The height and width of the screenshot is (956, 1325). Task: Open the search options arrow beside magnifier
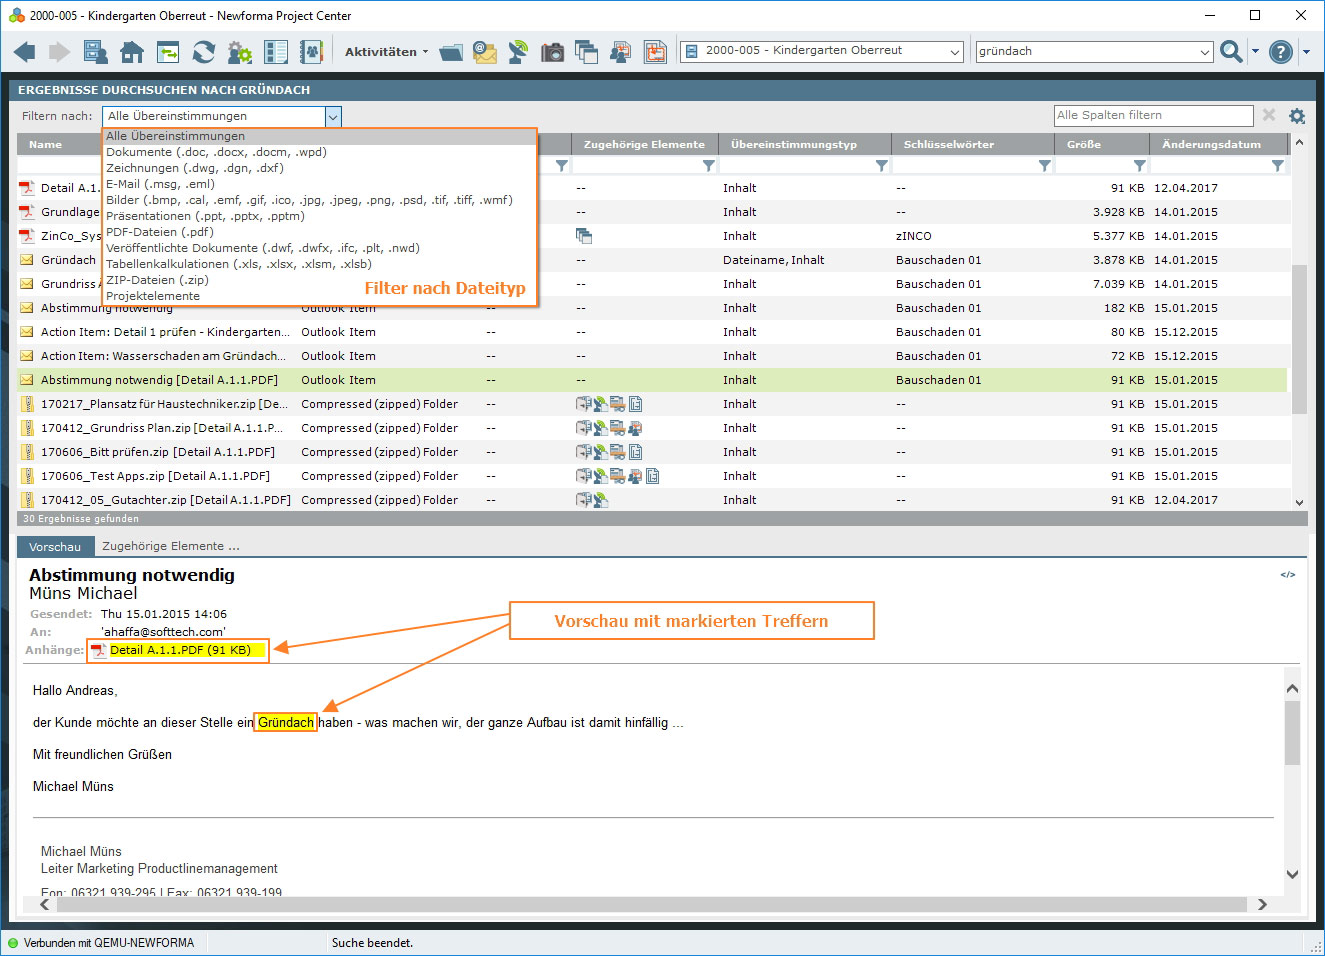pyautogui.click(x=1255, y=51)
